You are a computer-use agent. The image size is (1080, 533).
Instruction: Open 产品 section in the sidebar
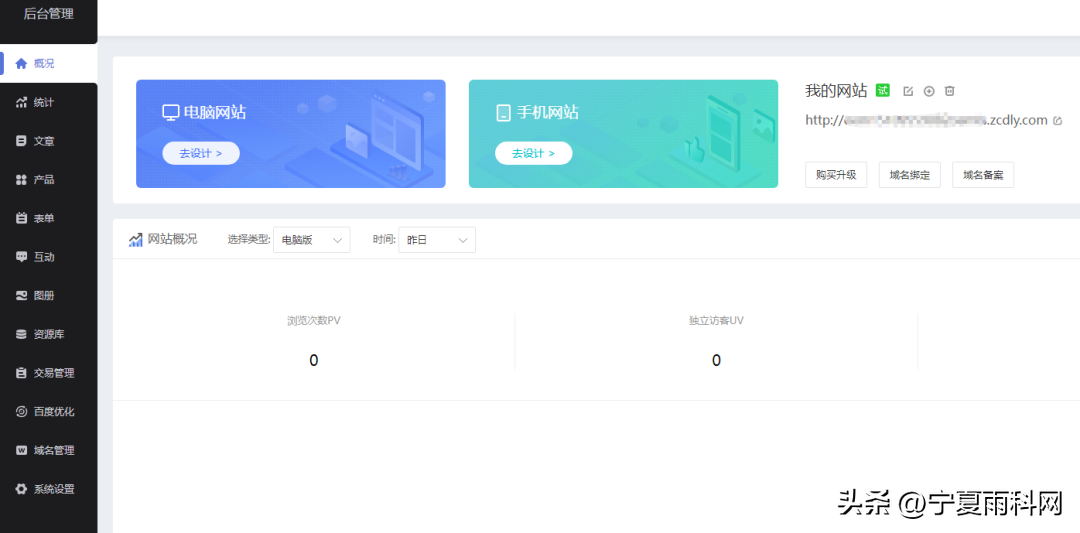[48, 180]
